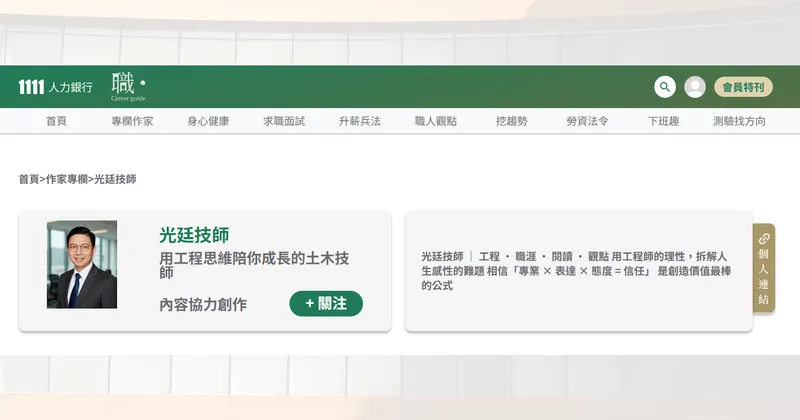Click the tagline 用工程思維陪你成長的土木技師
The image size is (800, 420).
coord(254,265)
